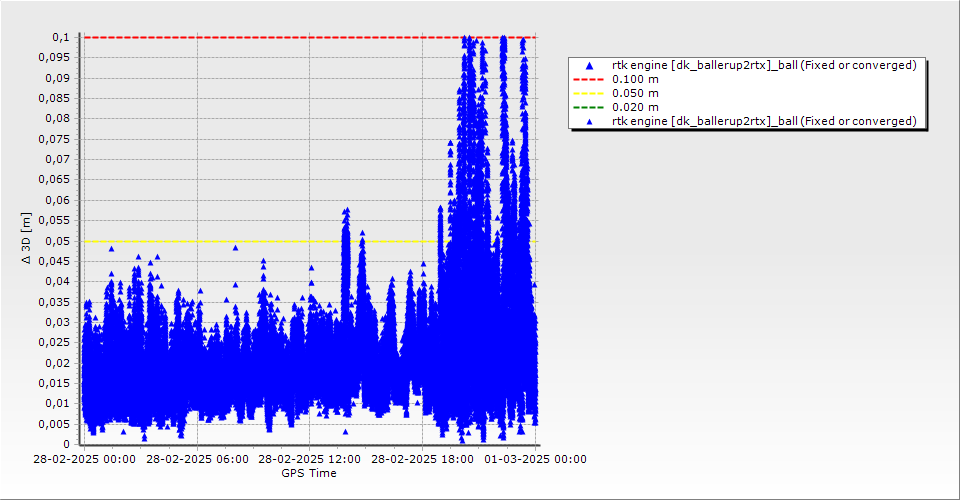
Task: Click y-axis tick label '0,03'
Action: click(58, 322)
